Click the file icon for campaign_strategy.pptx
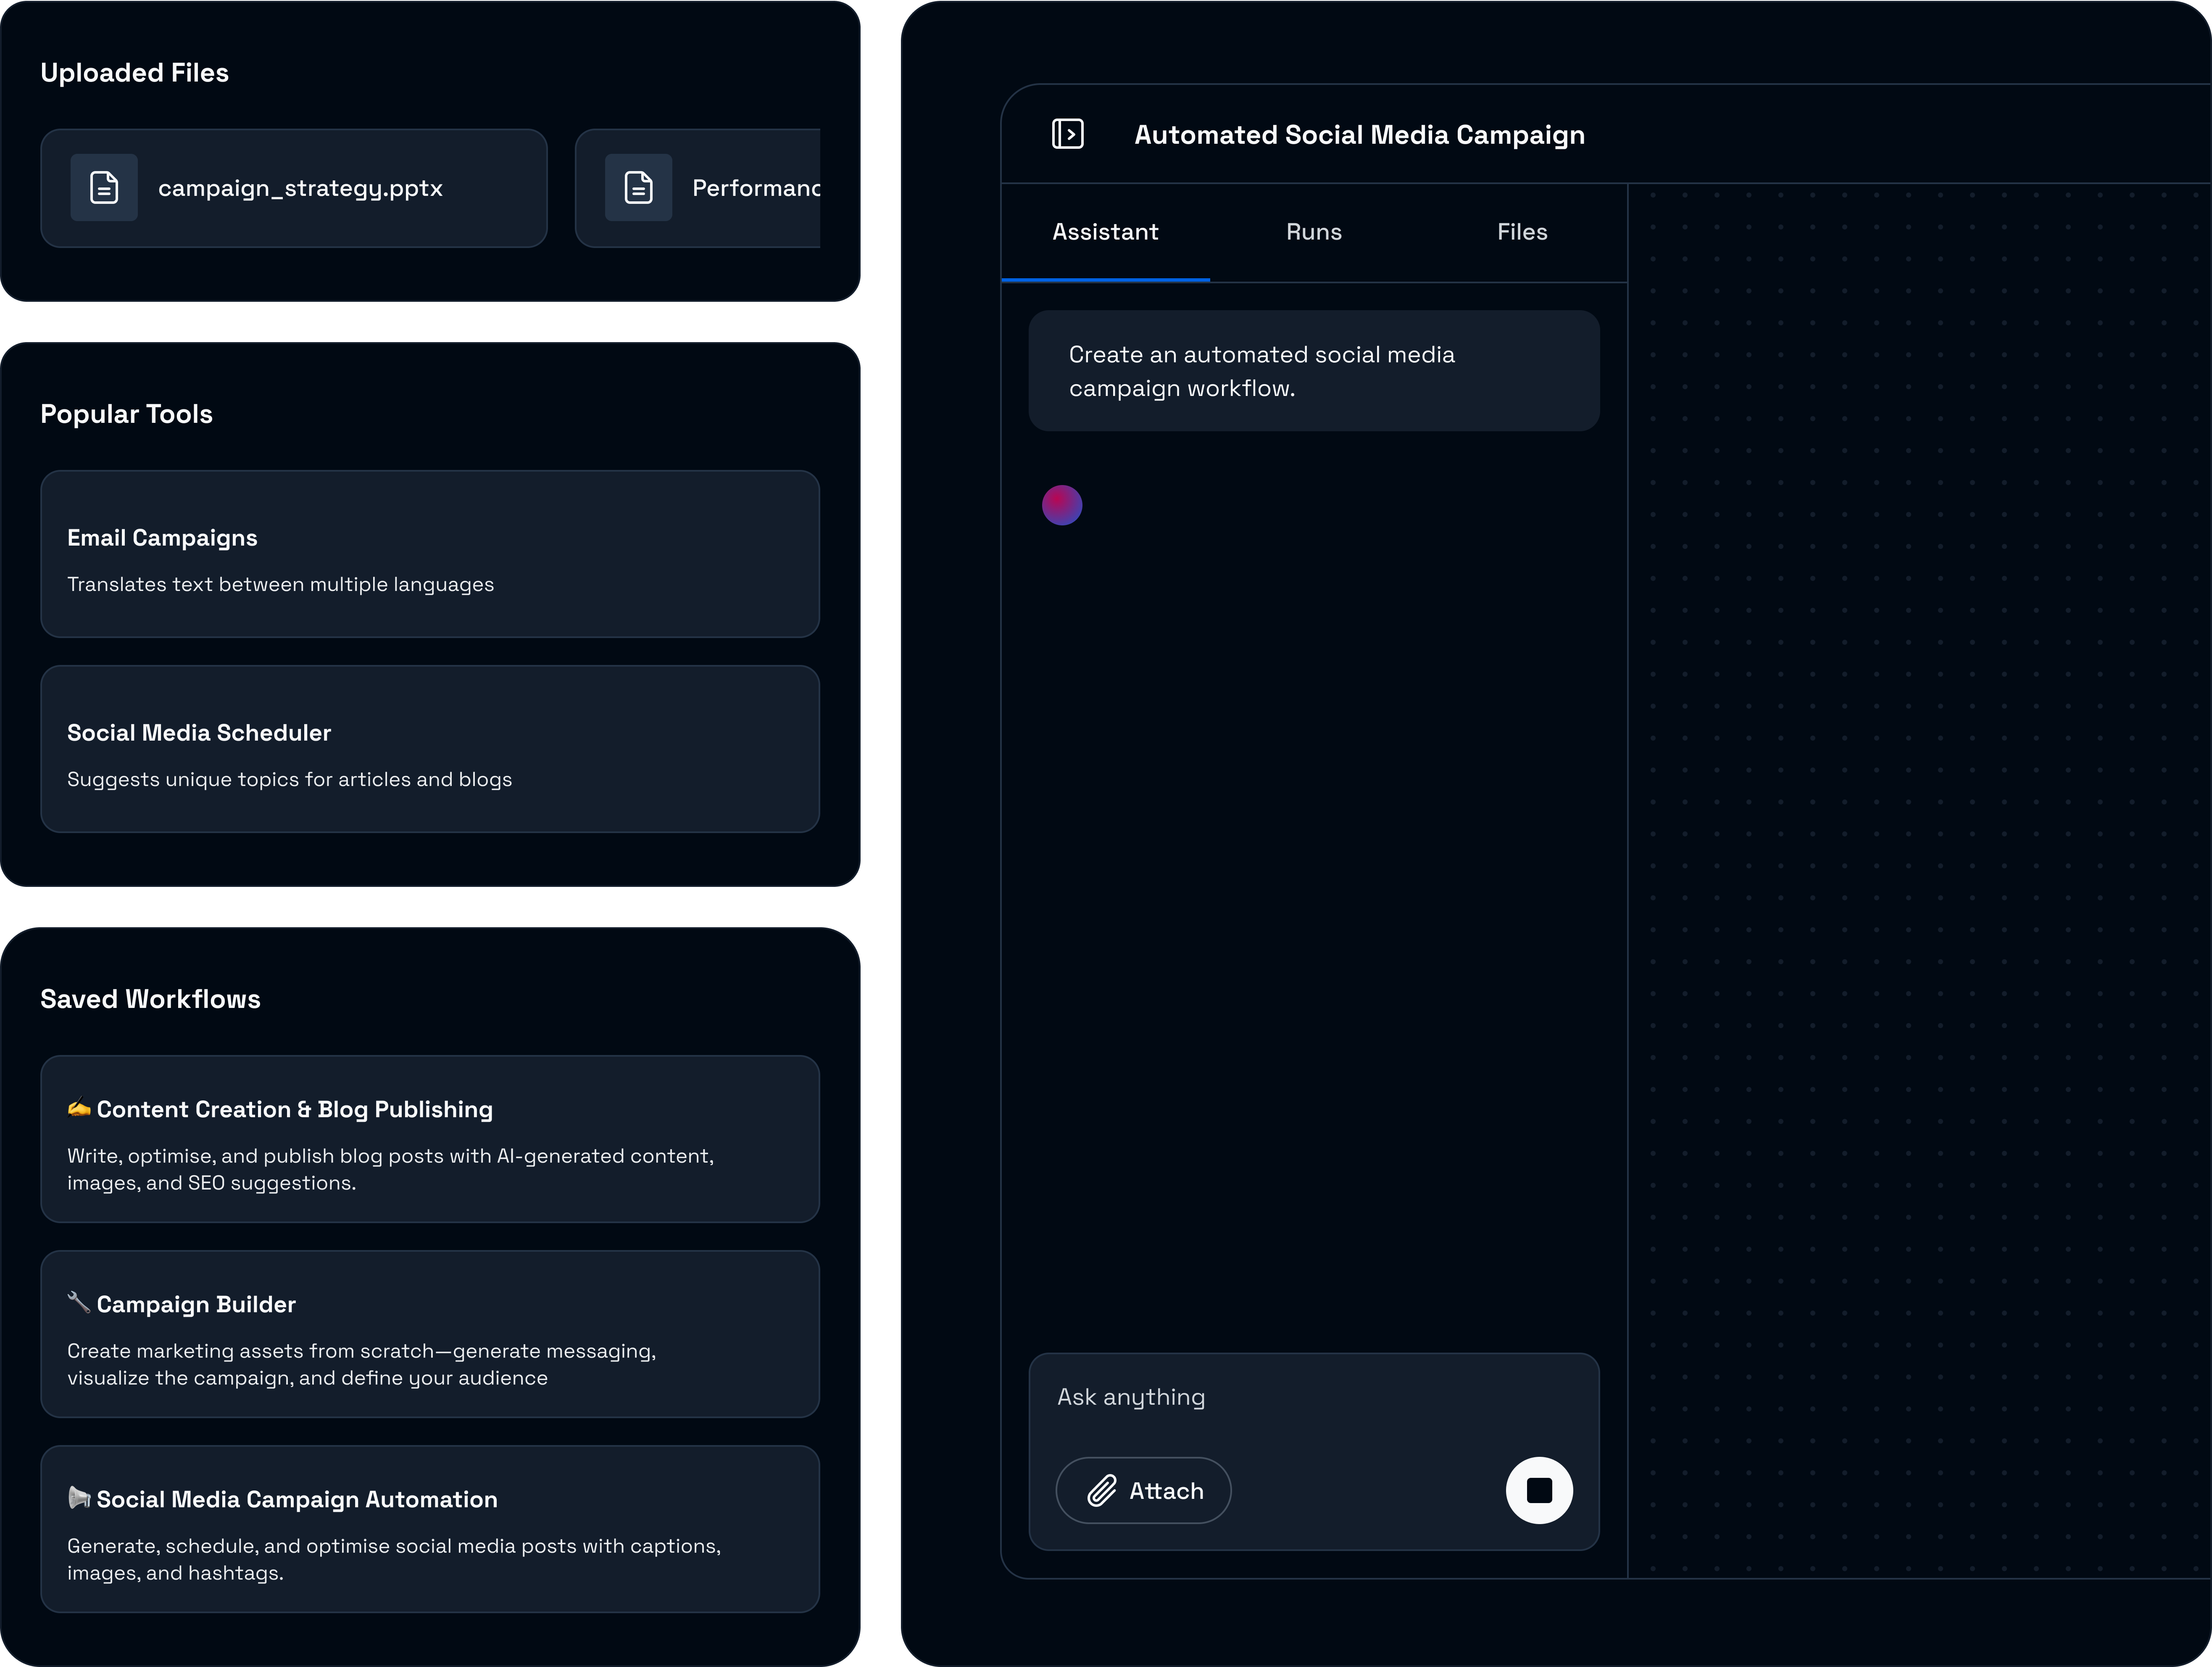 104,188
